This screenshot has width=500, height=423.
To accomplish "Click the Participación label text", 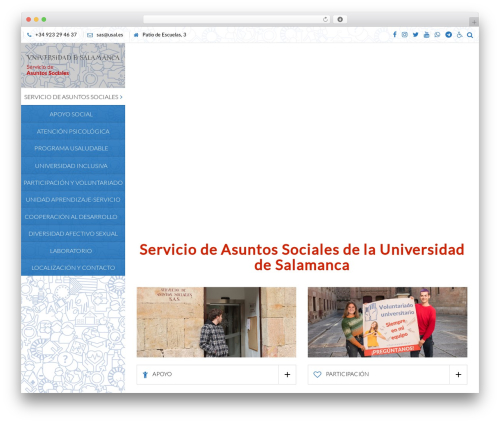I will click(347, 374).
